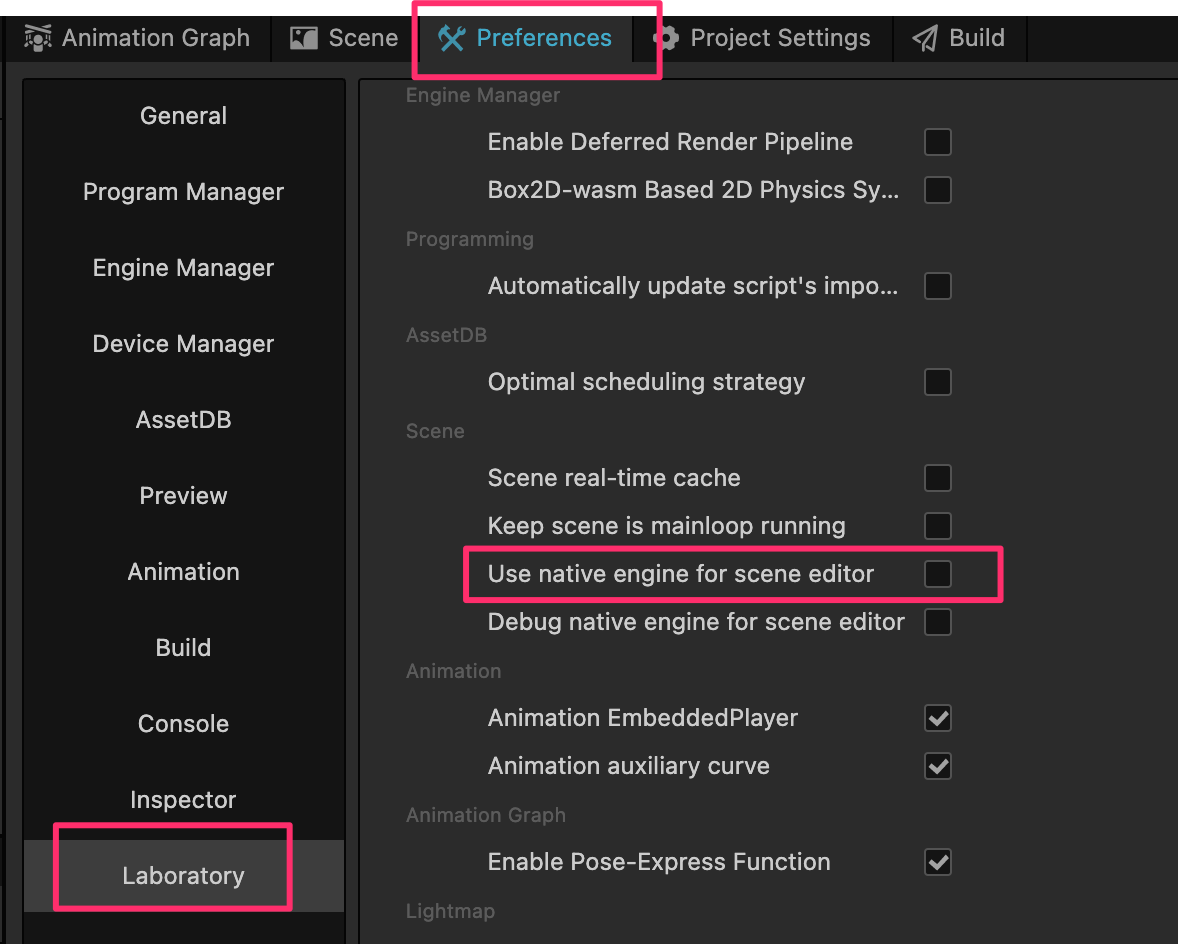Uncheck Enable Pose-Express Function checkbox

click(x=938, y=862)
